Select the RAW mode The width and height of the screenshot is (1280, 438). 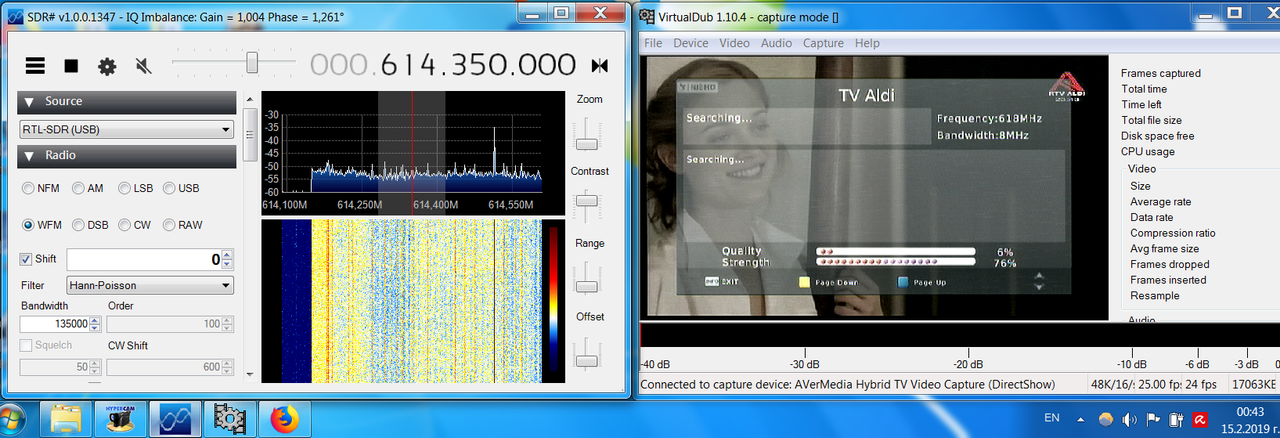tap(182, 225)
